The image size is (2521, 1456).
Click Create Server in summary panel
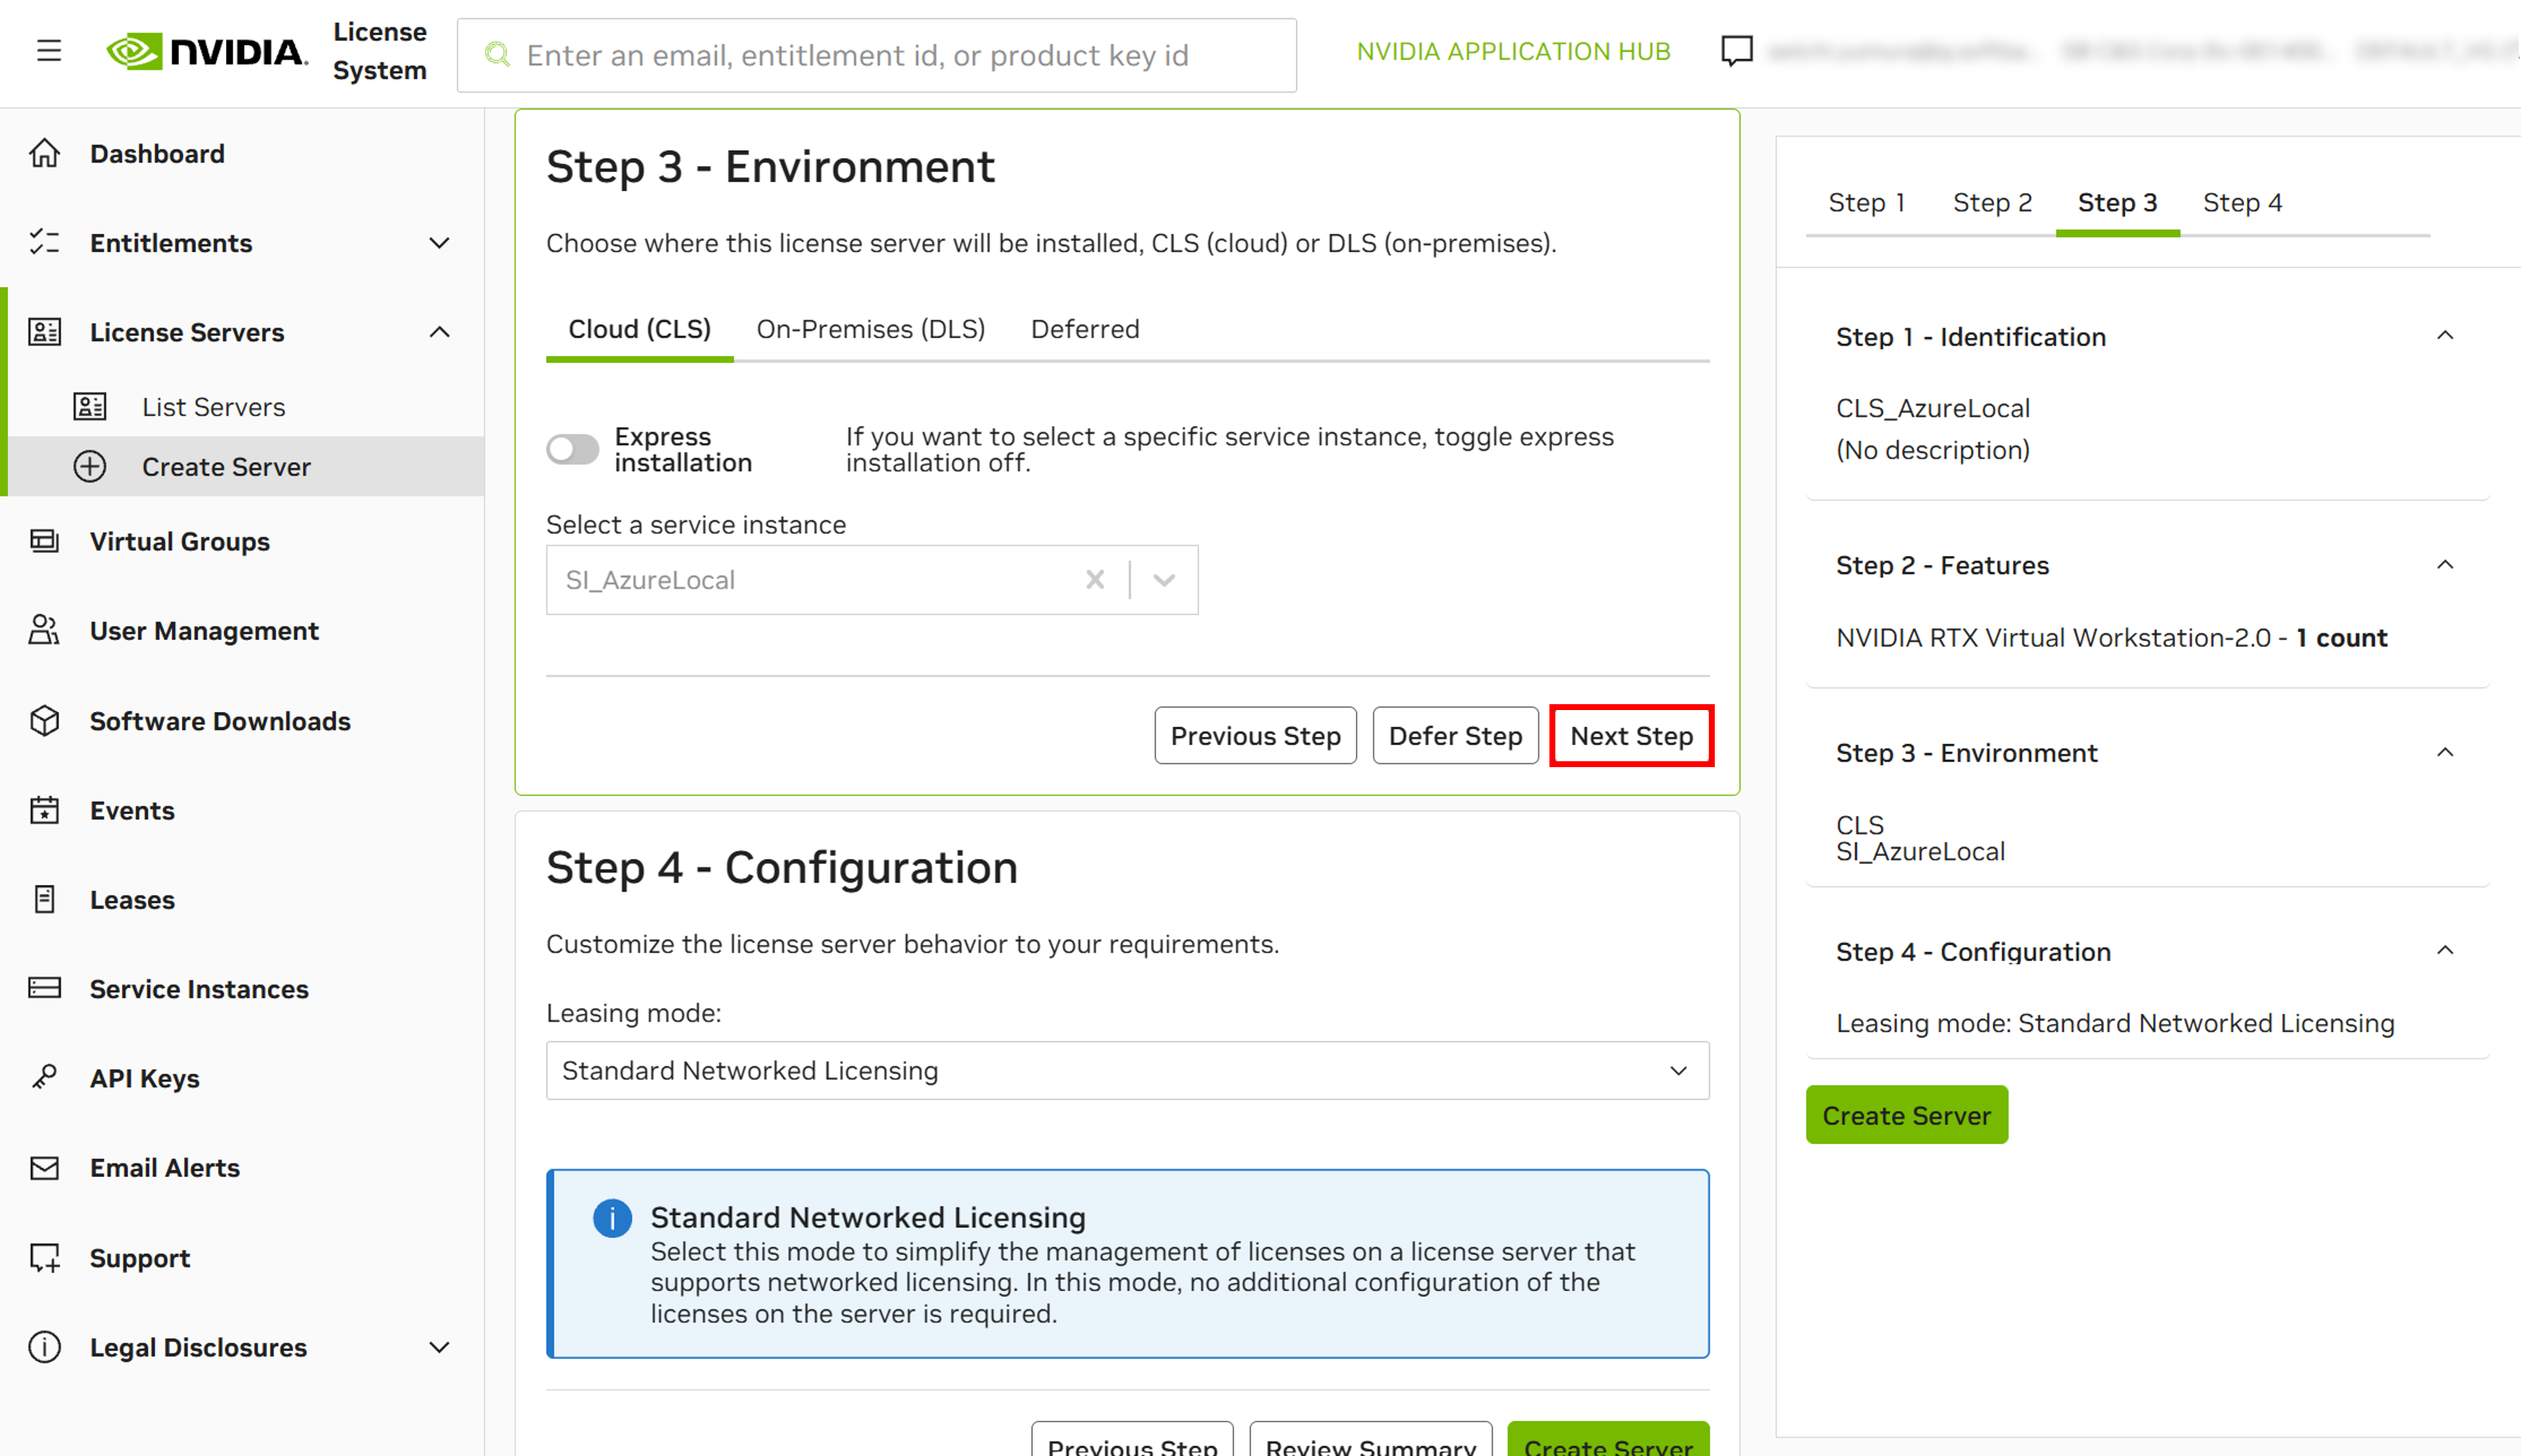click(x=1906, y=1115)
